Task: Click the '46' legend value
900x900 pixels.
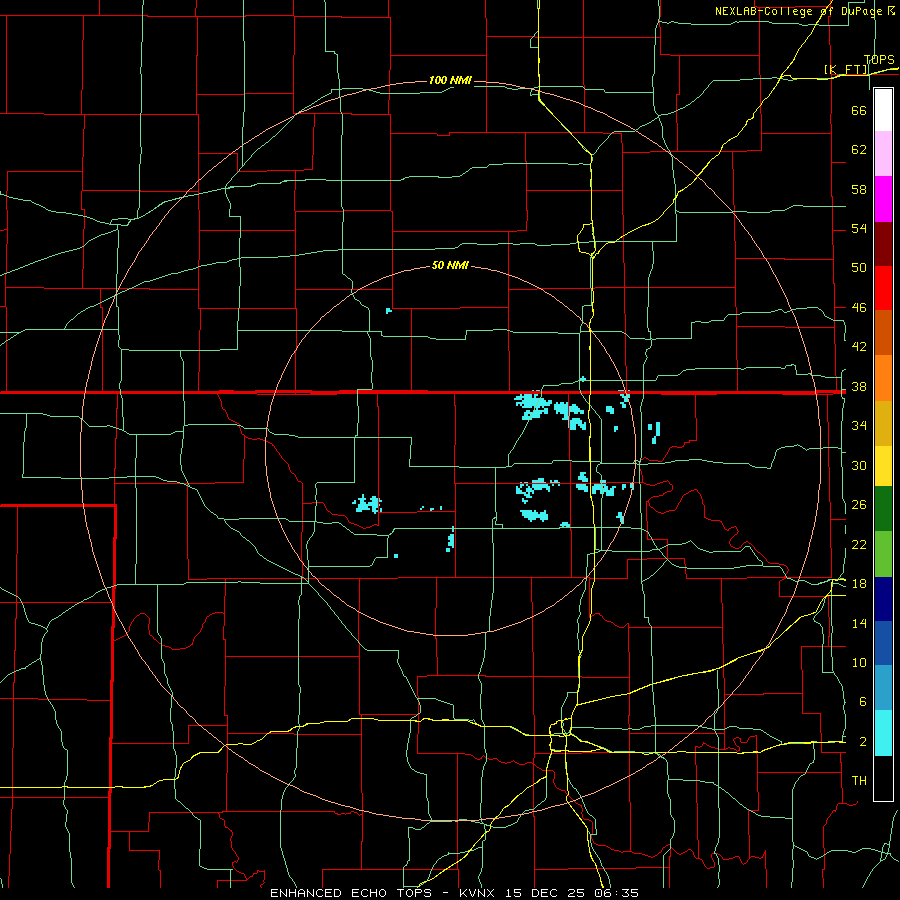Action: 859,308
